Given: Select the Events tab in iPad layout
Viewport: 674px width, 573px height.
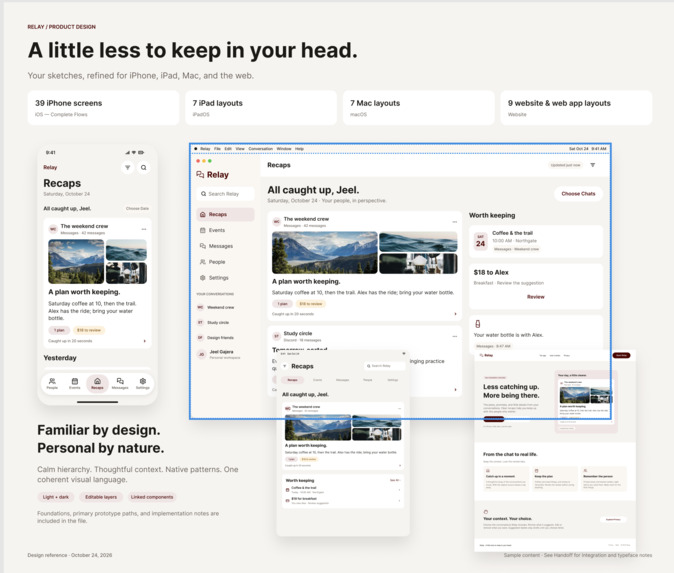Looking at the screenshot, I should (x=317, y=380).
